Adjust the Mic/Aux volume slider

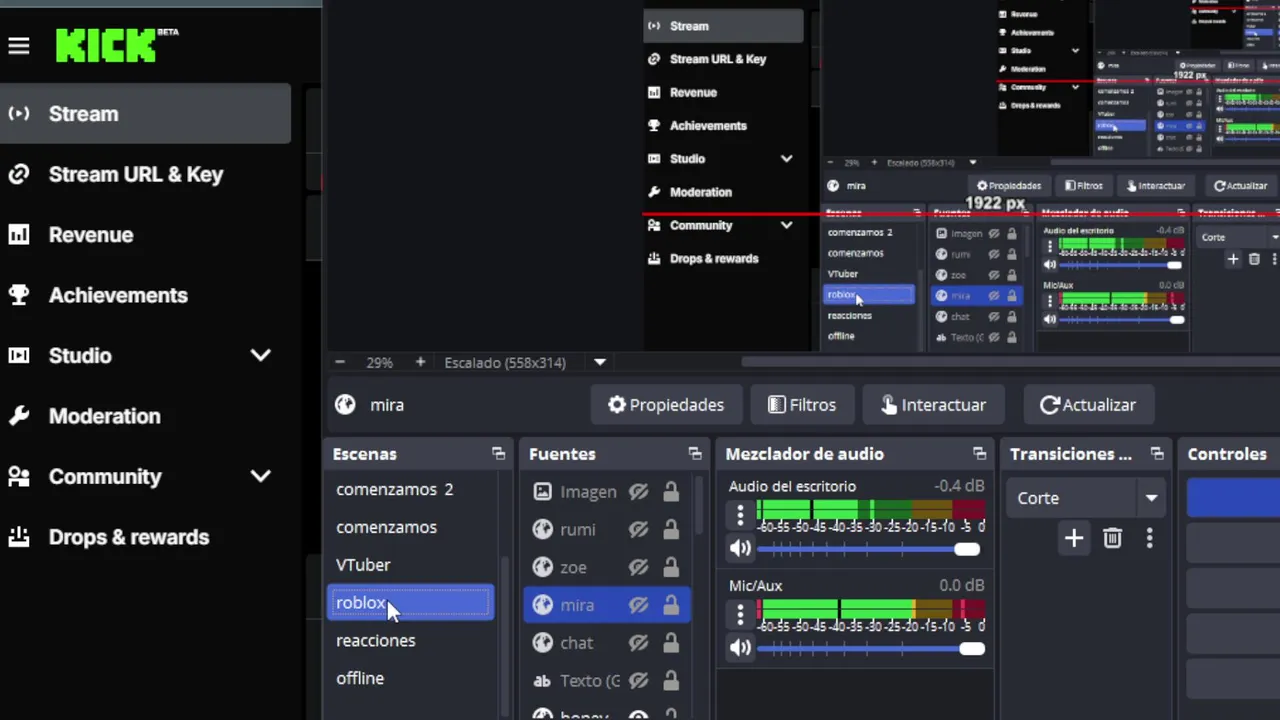point(870,649)
